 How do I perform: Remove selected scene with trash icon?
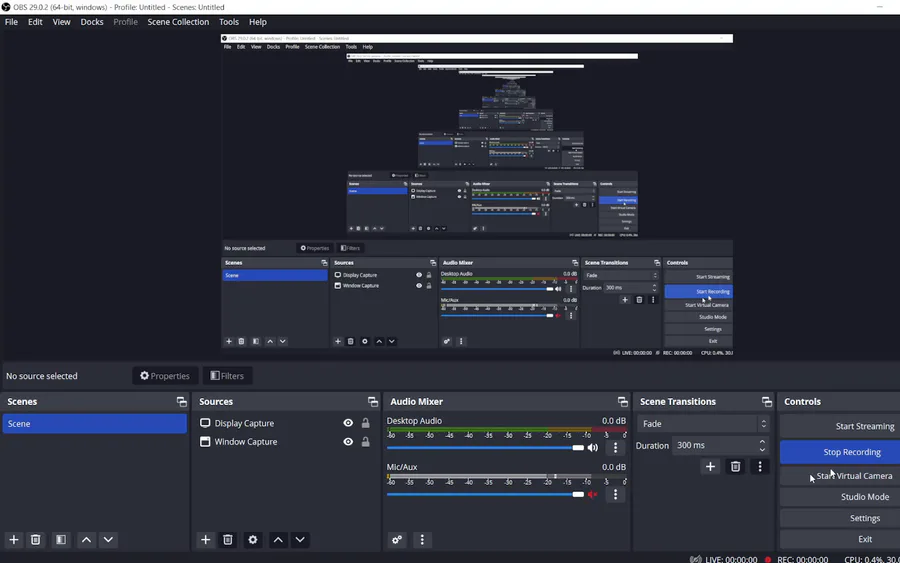(36, 539)
